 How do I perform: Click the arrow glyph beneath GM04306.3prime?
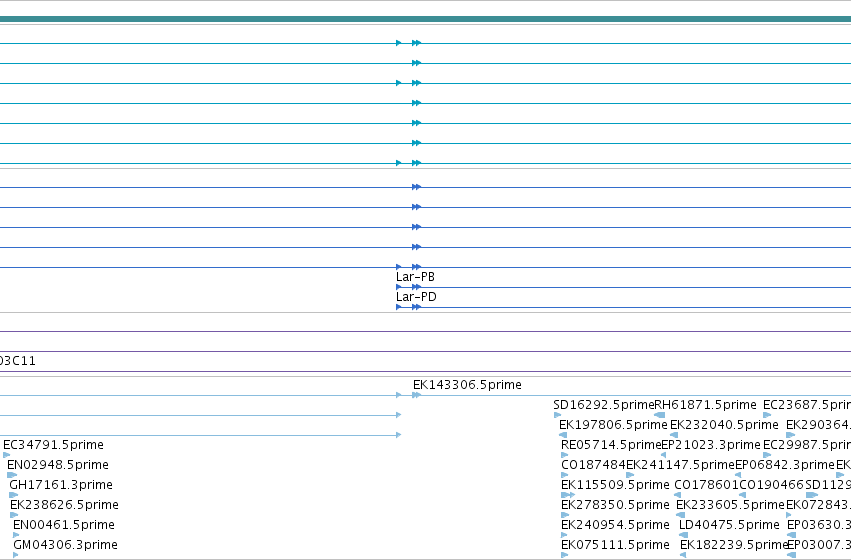[x=16, y=555]
